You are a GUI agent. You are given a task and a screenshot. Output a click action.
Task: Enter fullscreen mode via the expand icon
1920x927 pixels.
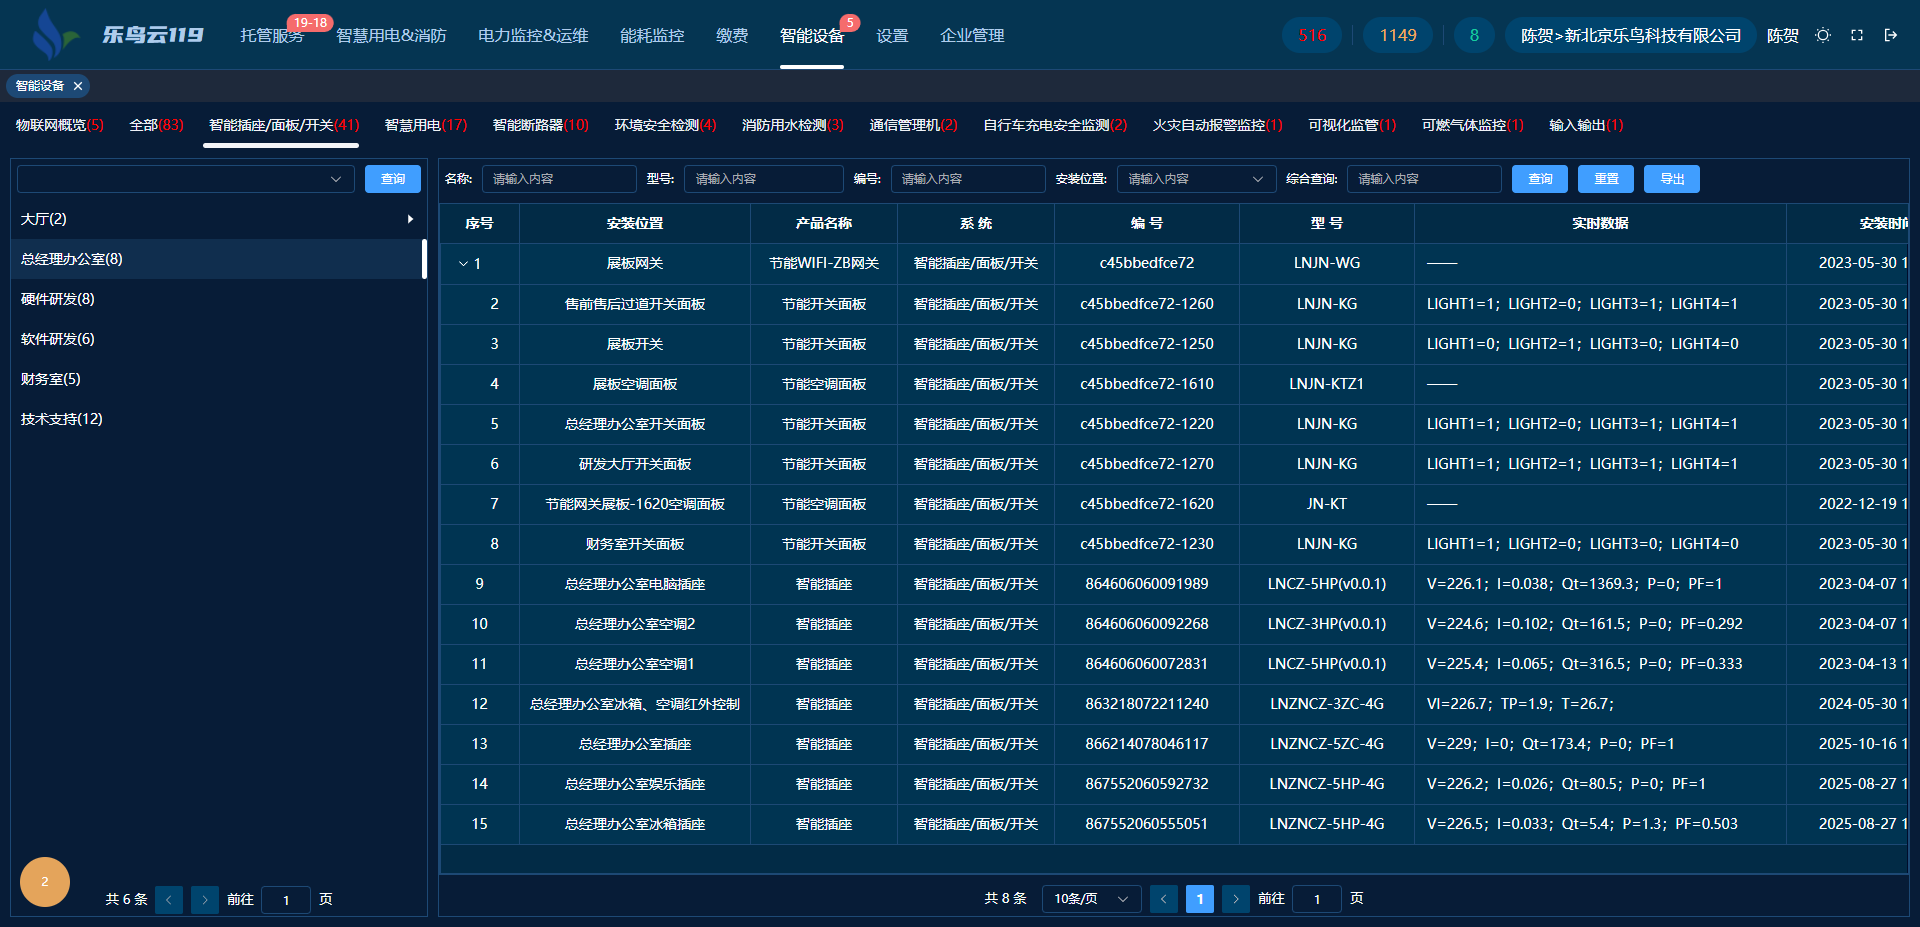(x=1857, y=35)
